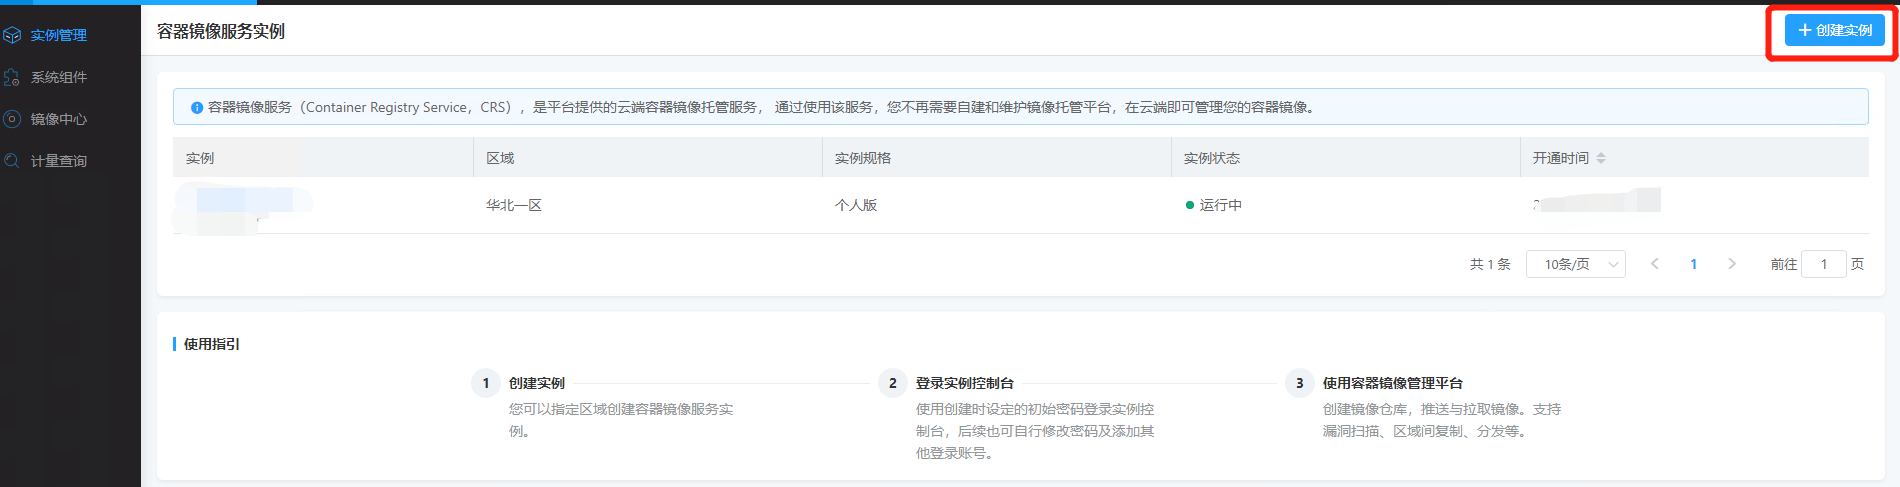The height and width of the screenshot is (487, 1900).
Task: Click the 镜像中心 circular icon in sidebar
Action: (x=12, y=119)
